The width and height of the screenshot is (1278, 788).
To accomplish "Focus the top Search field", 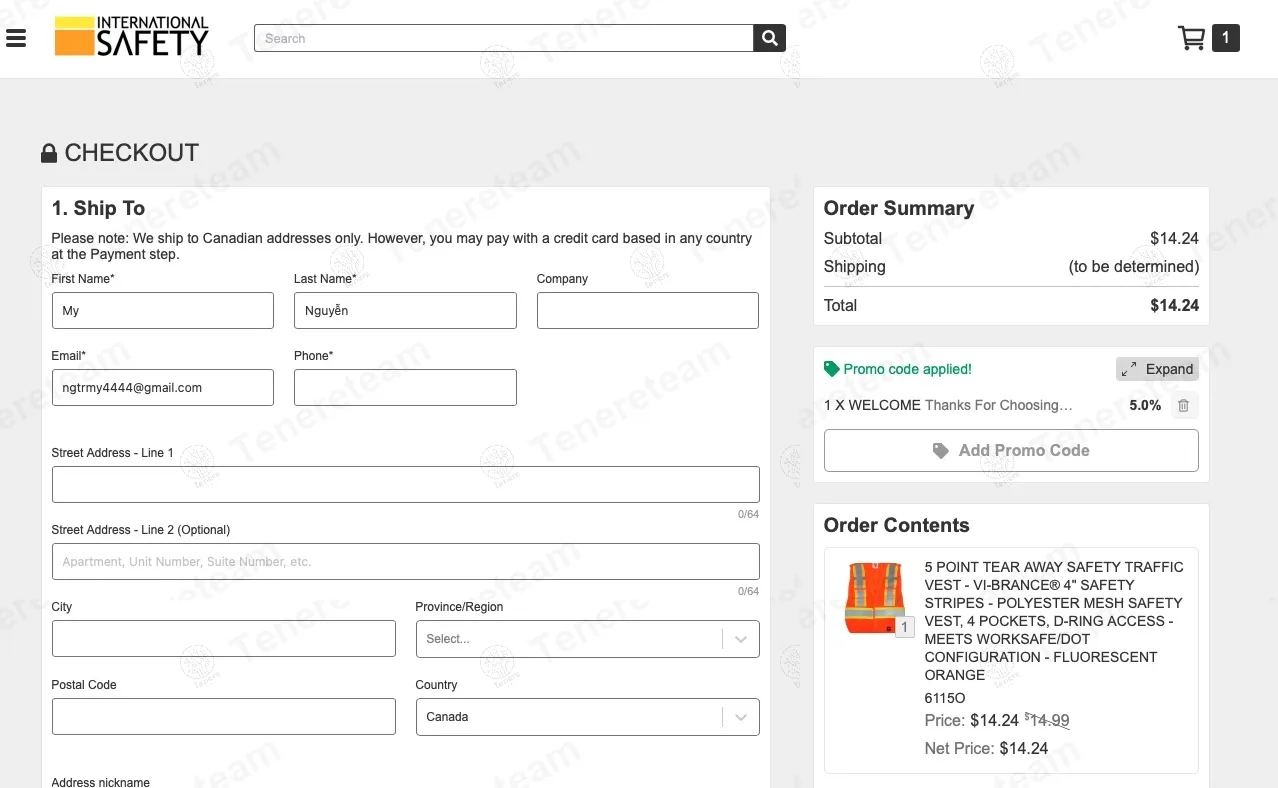I will tap(503, 38).
